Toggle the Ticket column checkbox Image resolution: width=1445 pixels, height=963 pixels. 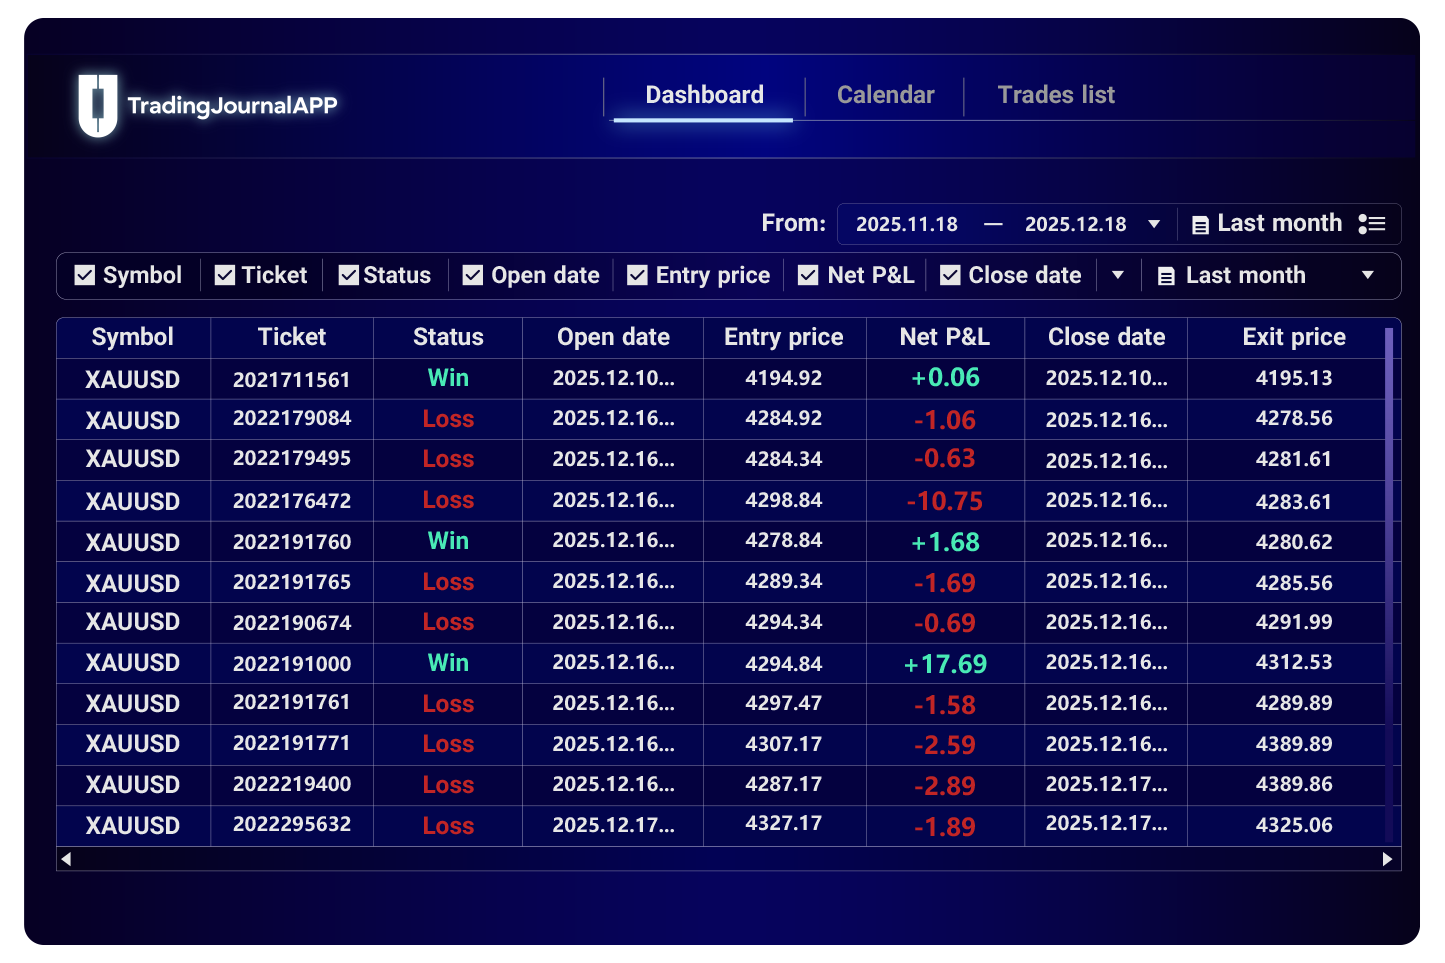click(x=225, y=275)
